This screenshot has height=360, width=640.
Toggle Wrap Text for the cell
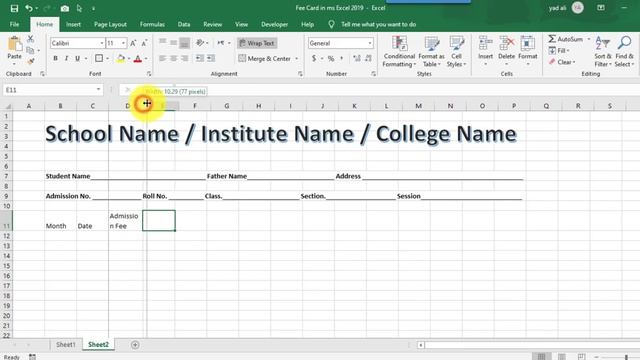click(x=257, y=43)
